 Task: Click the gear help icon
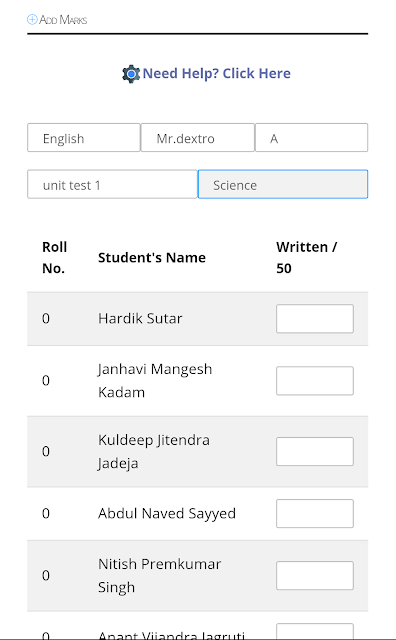pos(131,74)
